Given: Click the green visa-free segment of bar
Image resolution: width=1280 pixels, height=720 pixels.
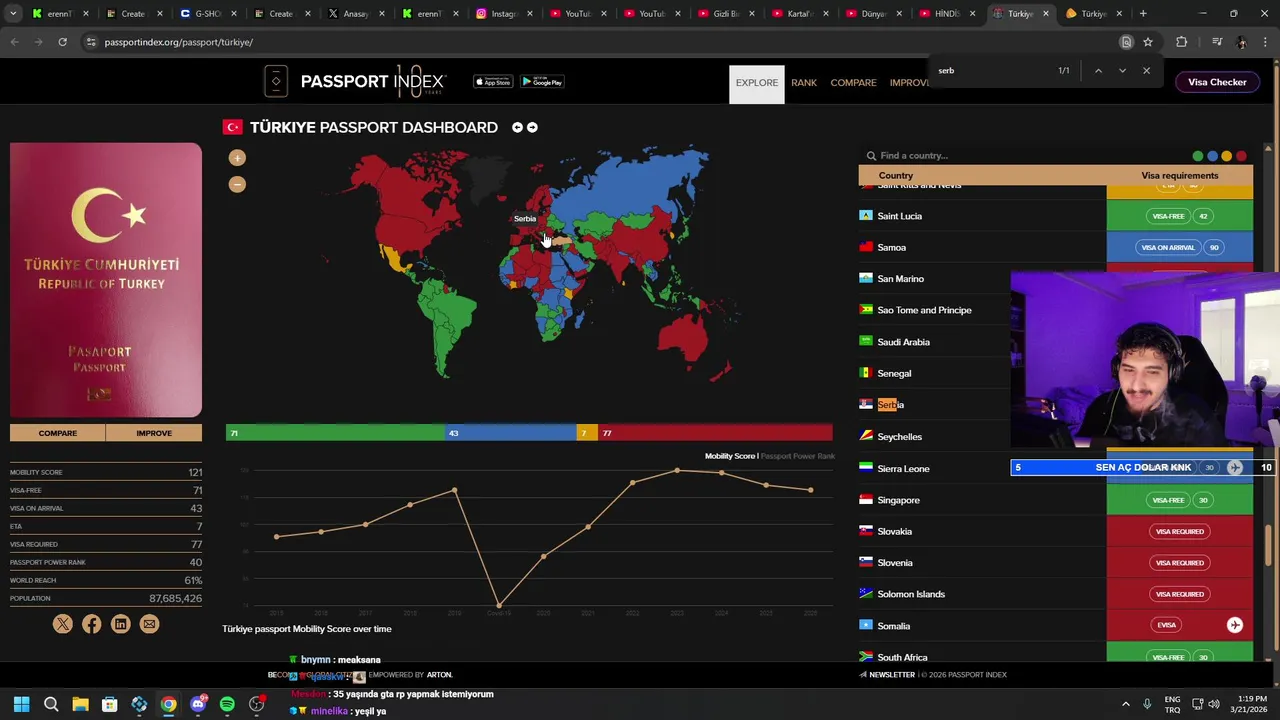Looking at the screenshot, I should pos(335,433).
